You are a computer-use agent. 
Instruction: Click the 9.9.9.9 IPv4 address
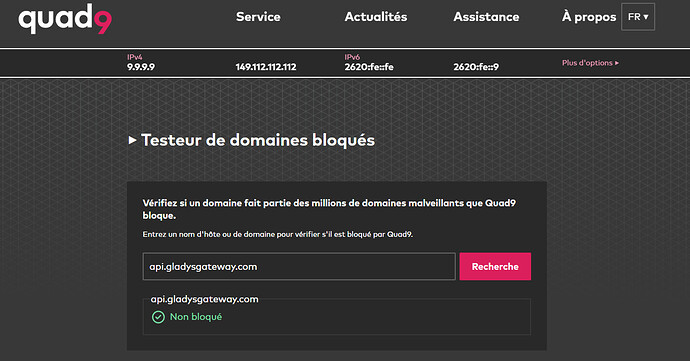click(141, 67)
